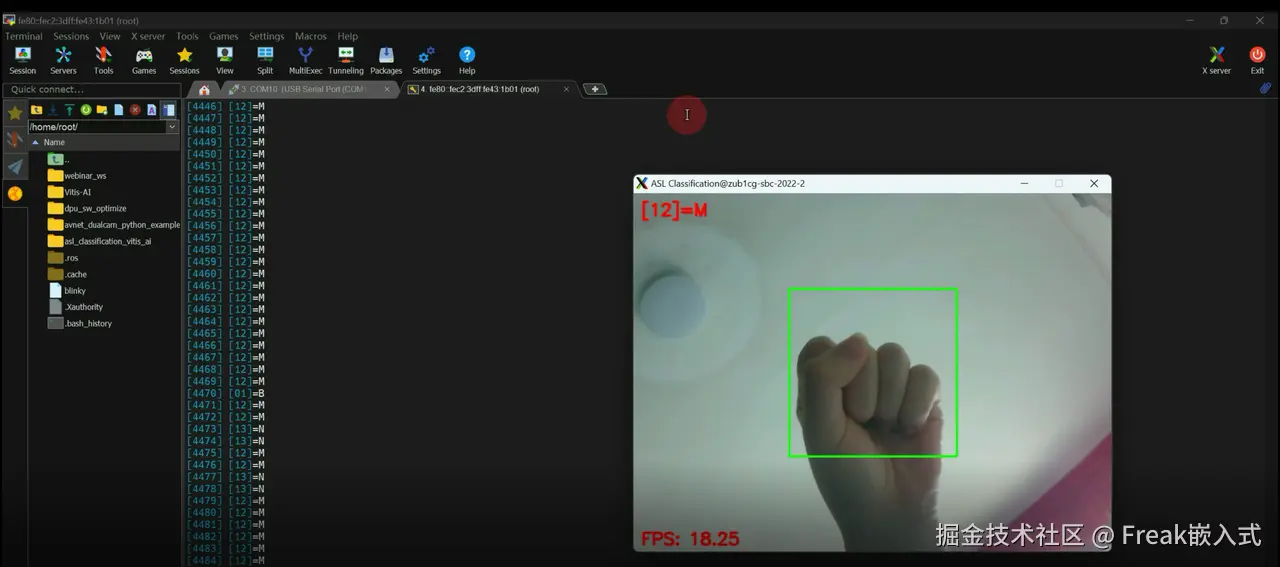Download selected files in SFTP toolbar

[x=53, y=110]
